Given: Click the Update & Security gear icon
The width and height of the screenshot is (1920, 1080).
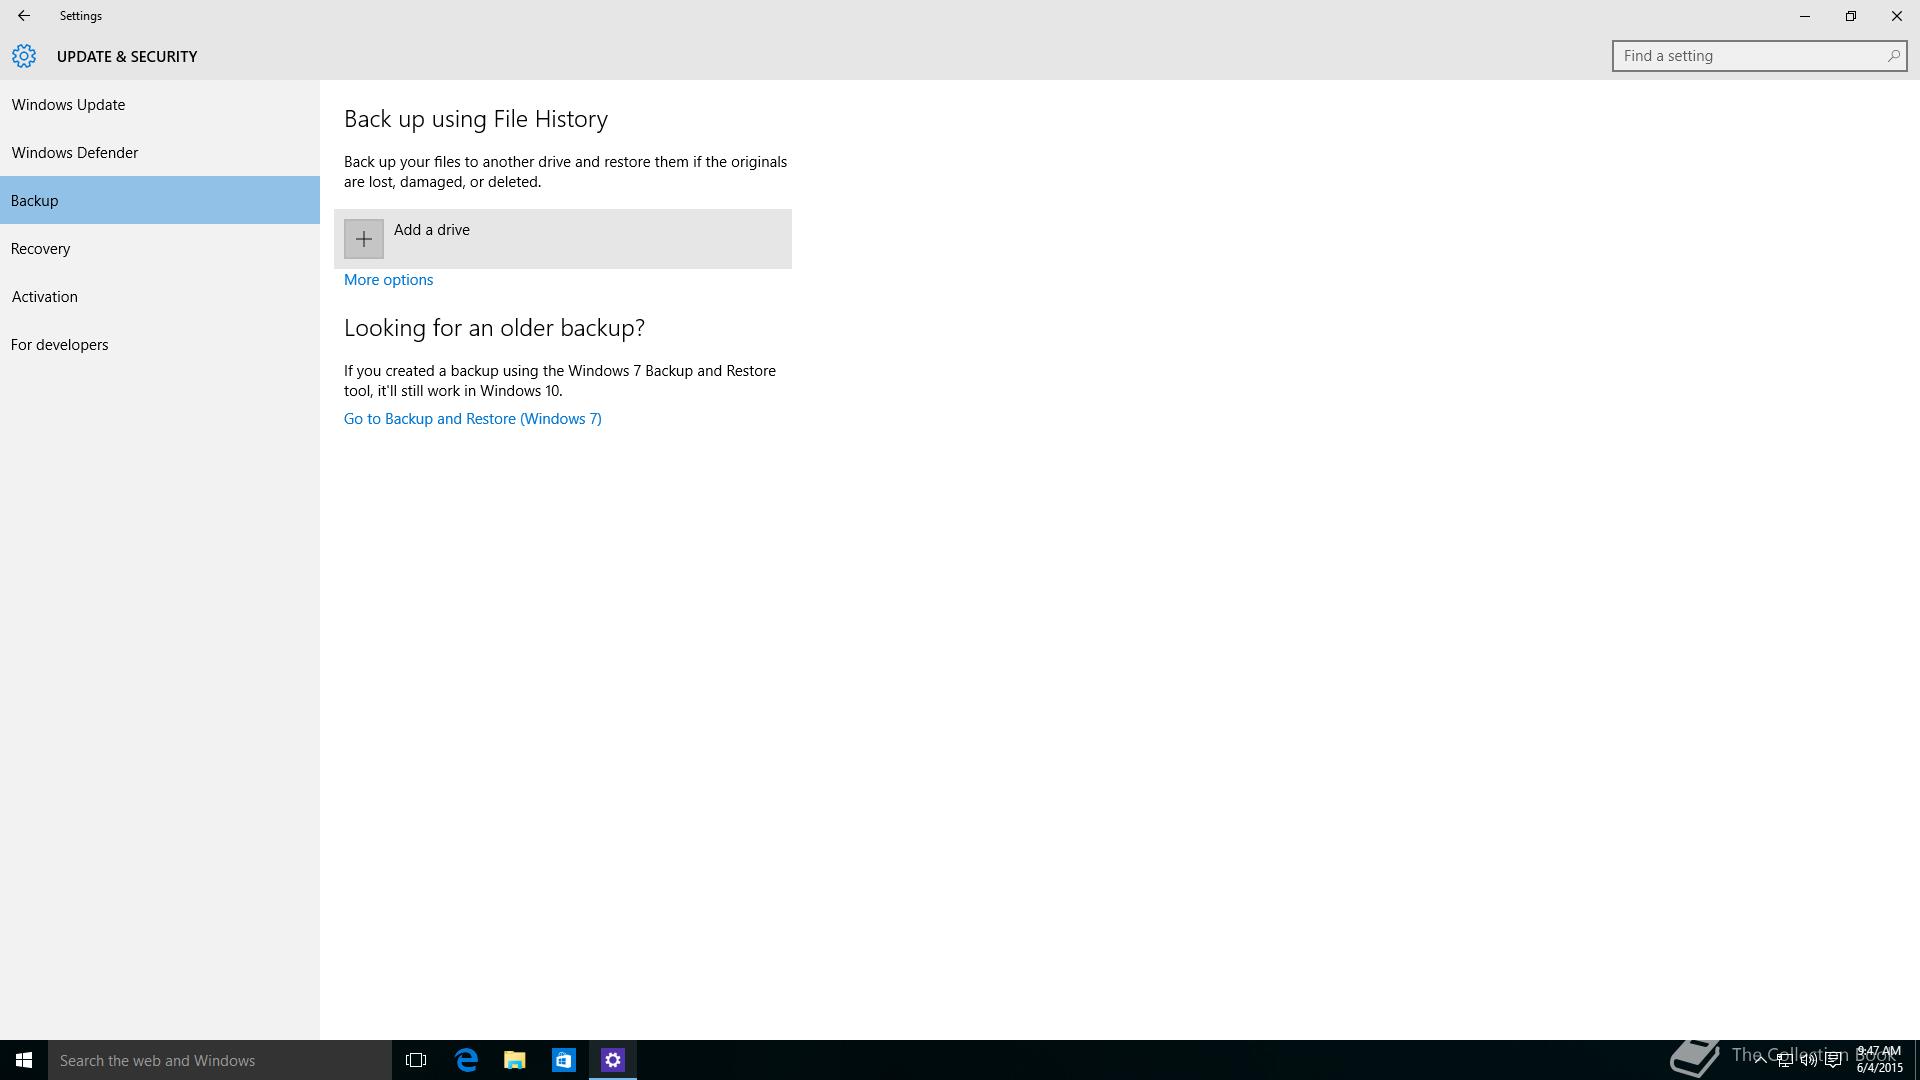Looking at the screenshot, I should (24, 56).
